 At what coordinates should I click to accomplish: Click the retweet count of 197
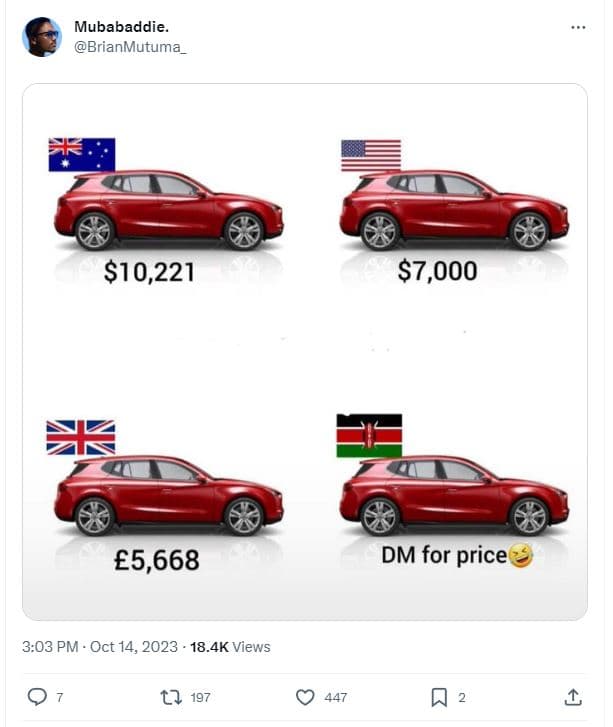pos(200,698)
